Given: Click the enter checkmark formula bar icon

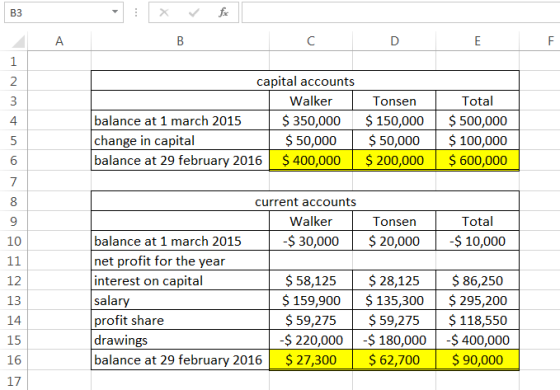Looking at the screenshot, I should tap(194, 13).
